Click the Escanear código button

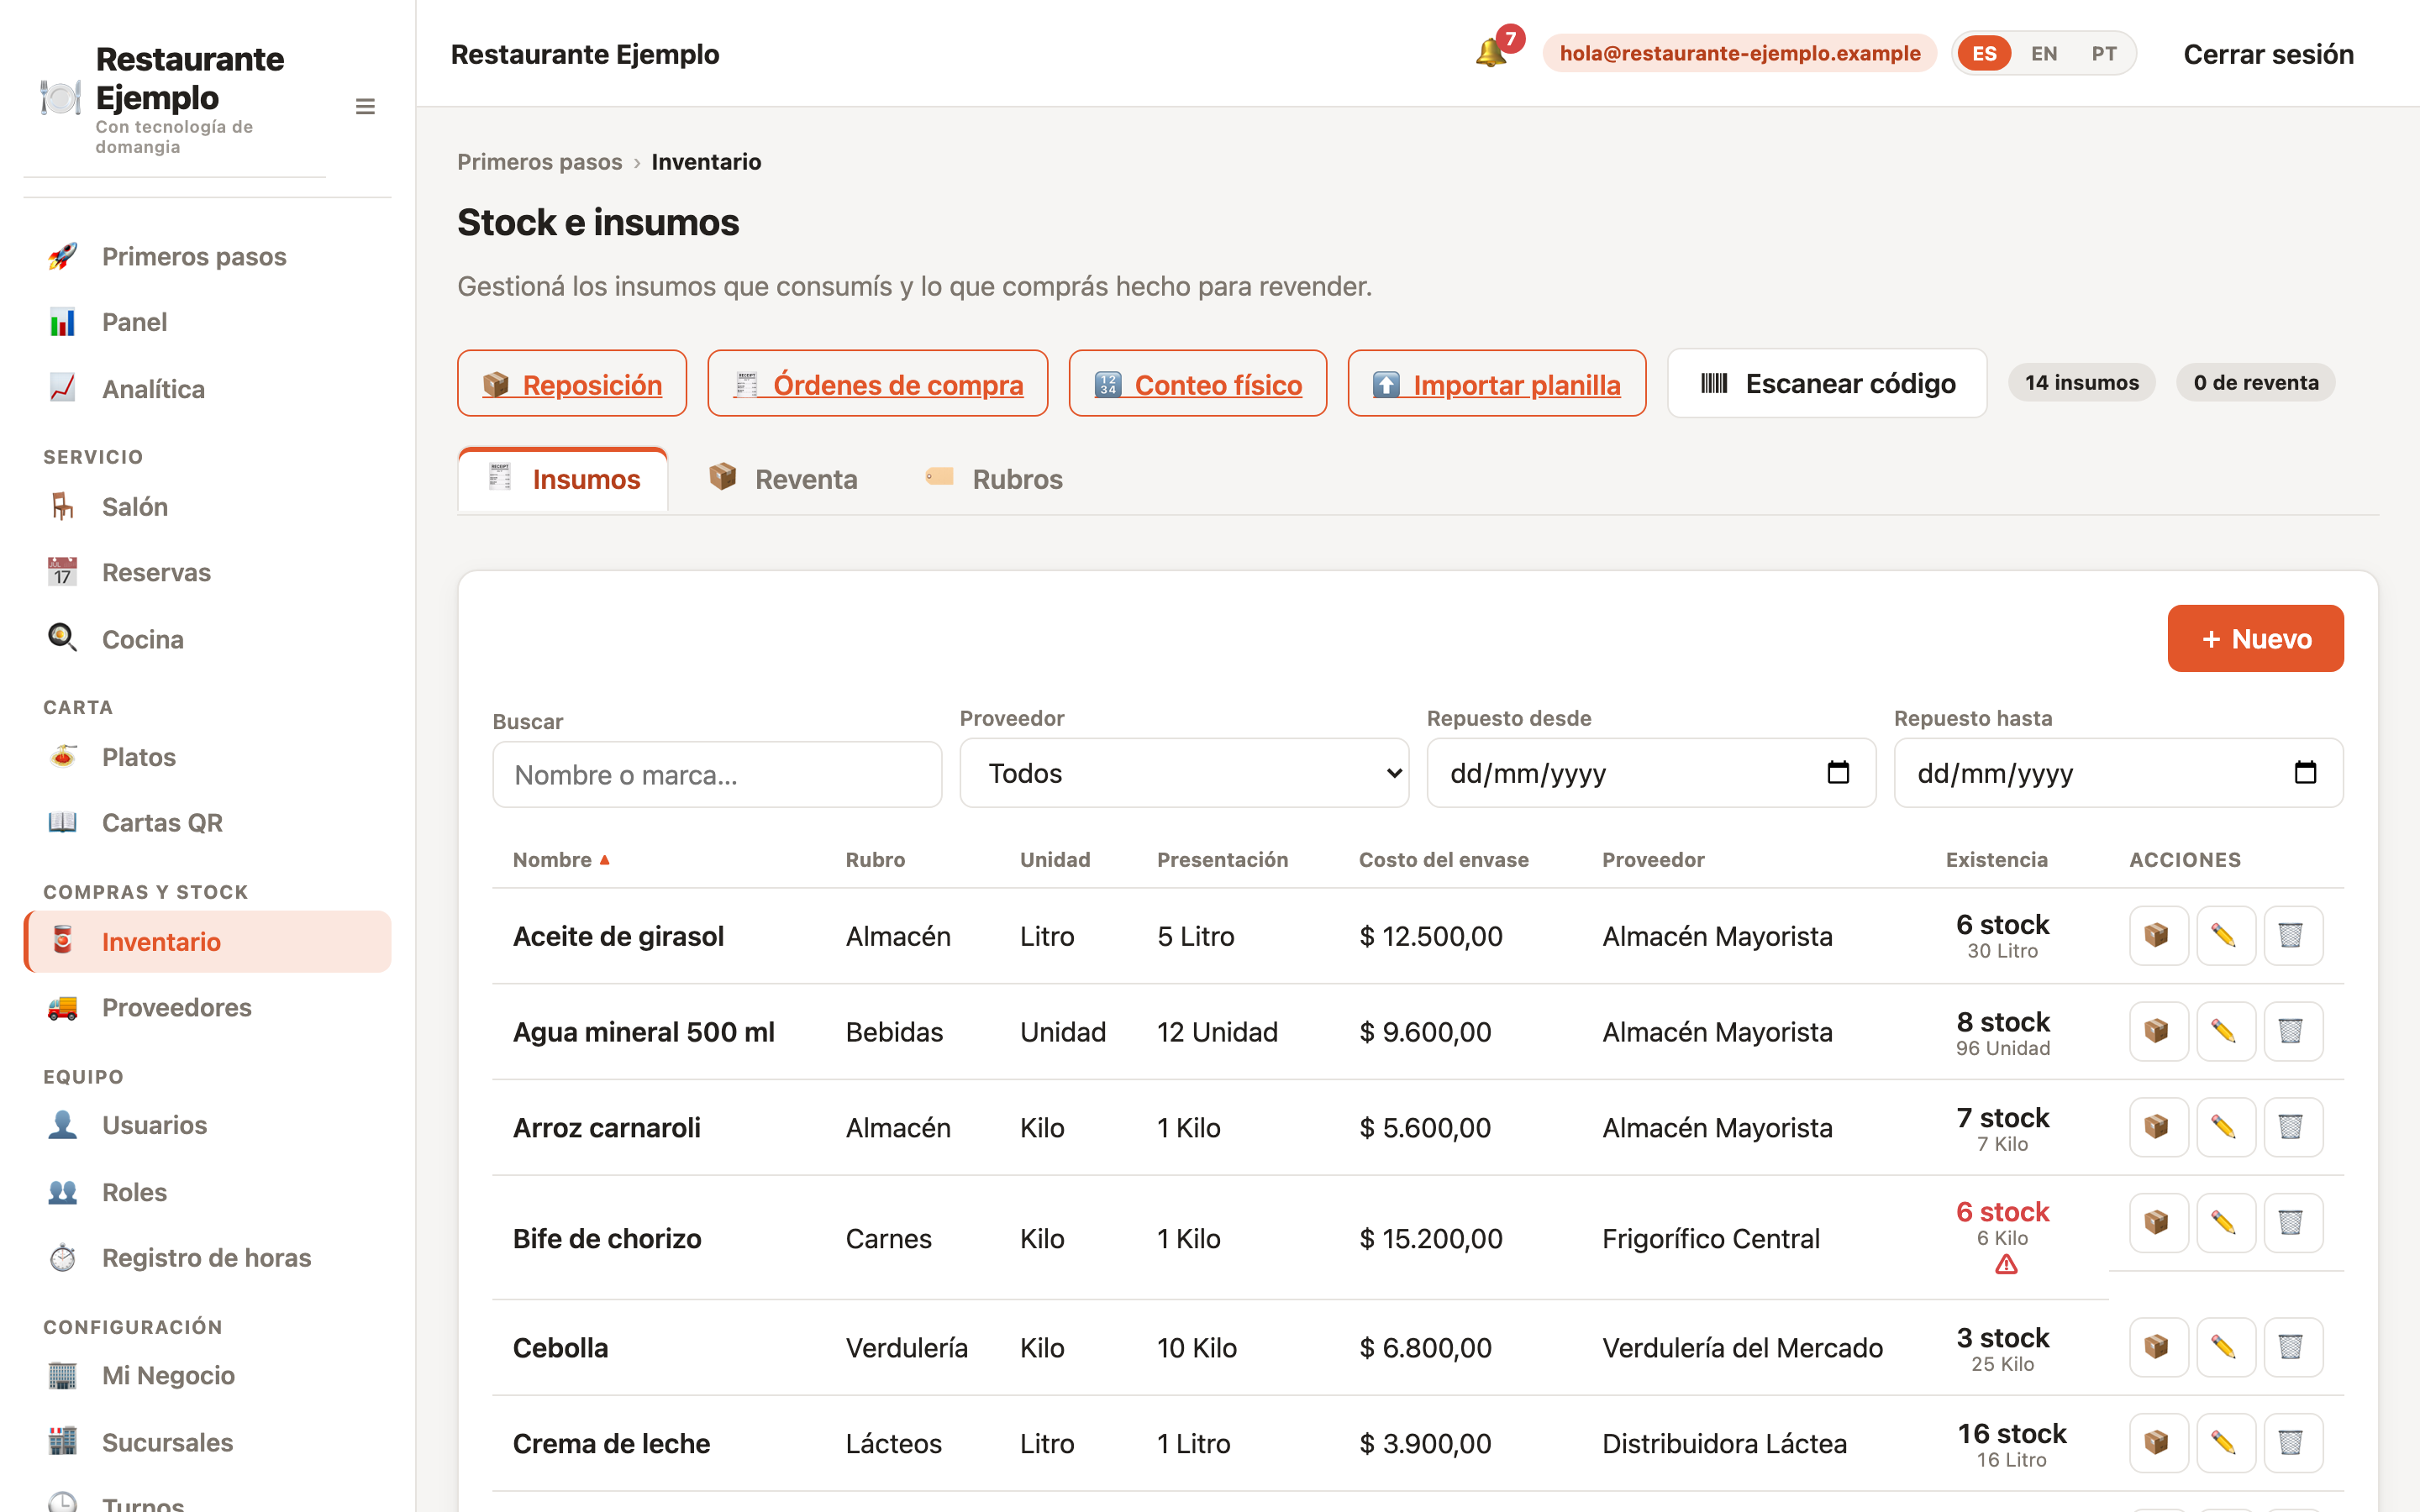click(x=1827, y=383)
